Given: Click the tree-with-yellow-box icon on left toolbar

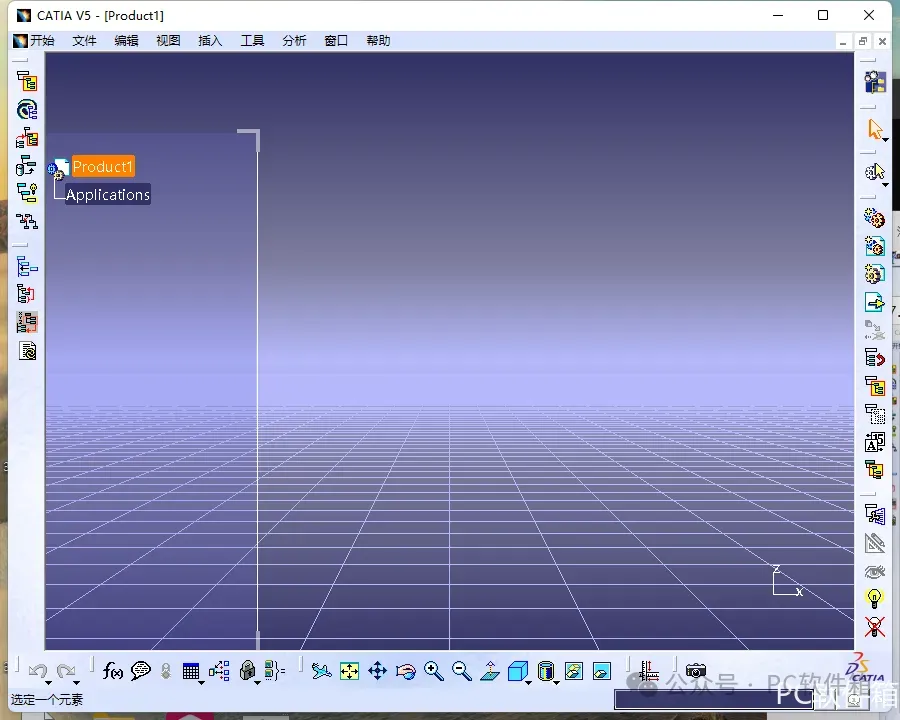Looking at the screenshot, I should (27, 81).
